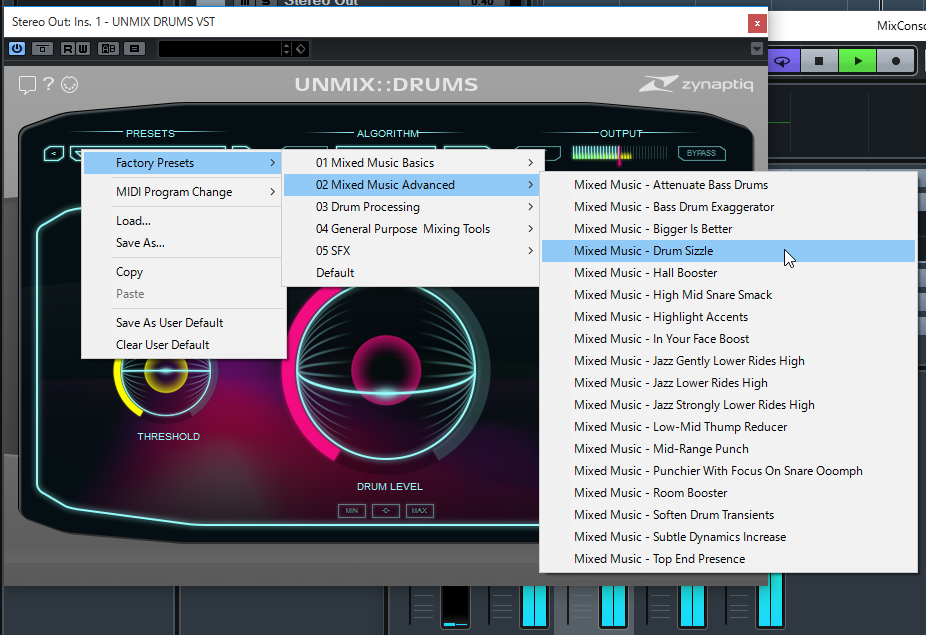This screenshot has width=926, height=635.
Task: Load preset Punchier With Focus On Snare Ooomph
Action: click(x=728, y=471)
